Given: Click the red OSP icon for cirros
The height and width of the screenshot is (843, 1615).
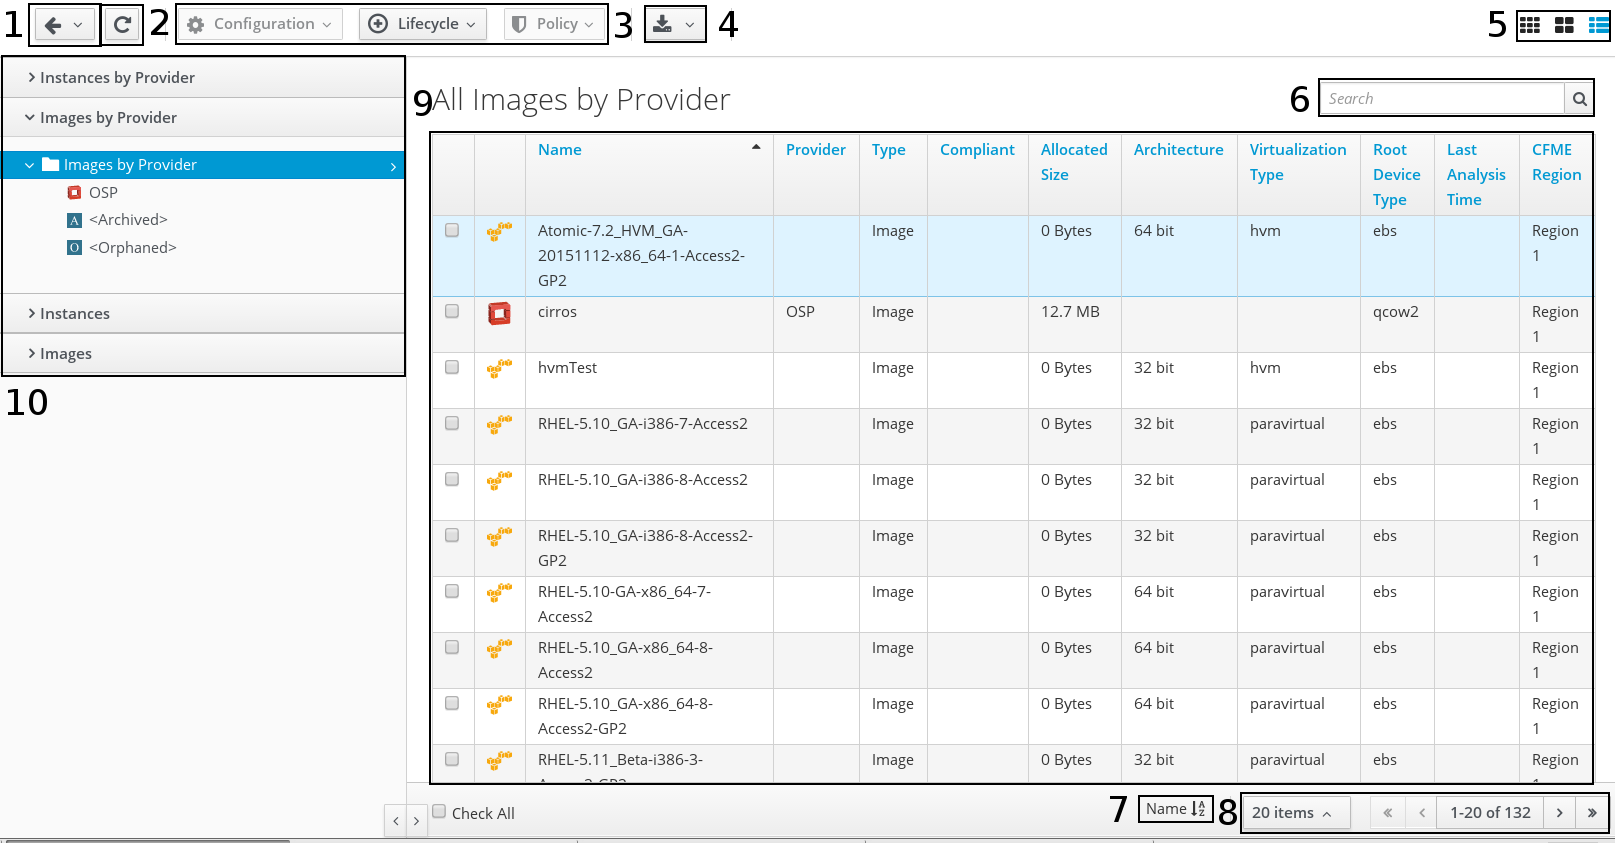Looking at the screenshot, I should click(499, 313).
